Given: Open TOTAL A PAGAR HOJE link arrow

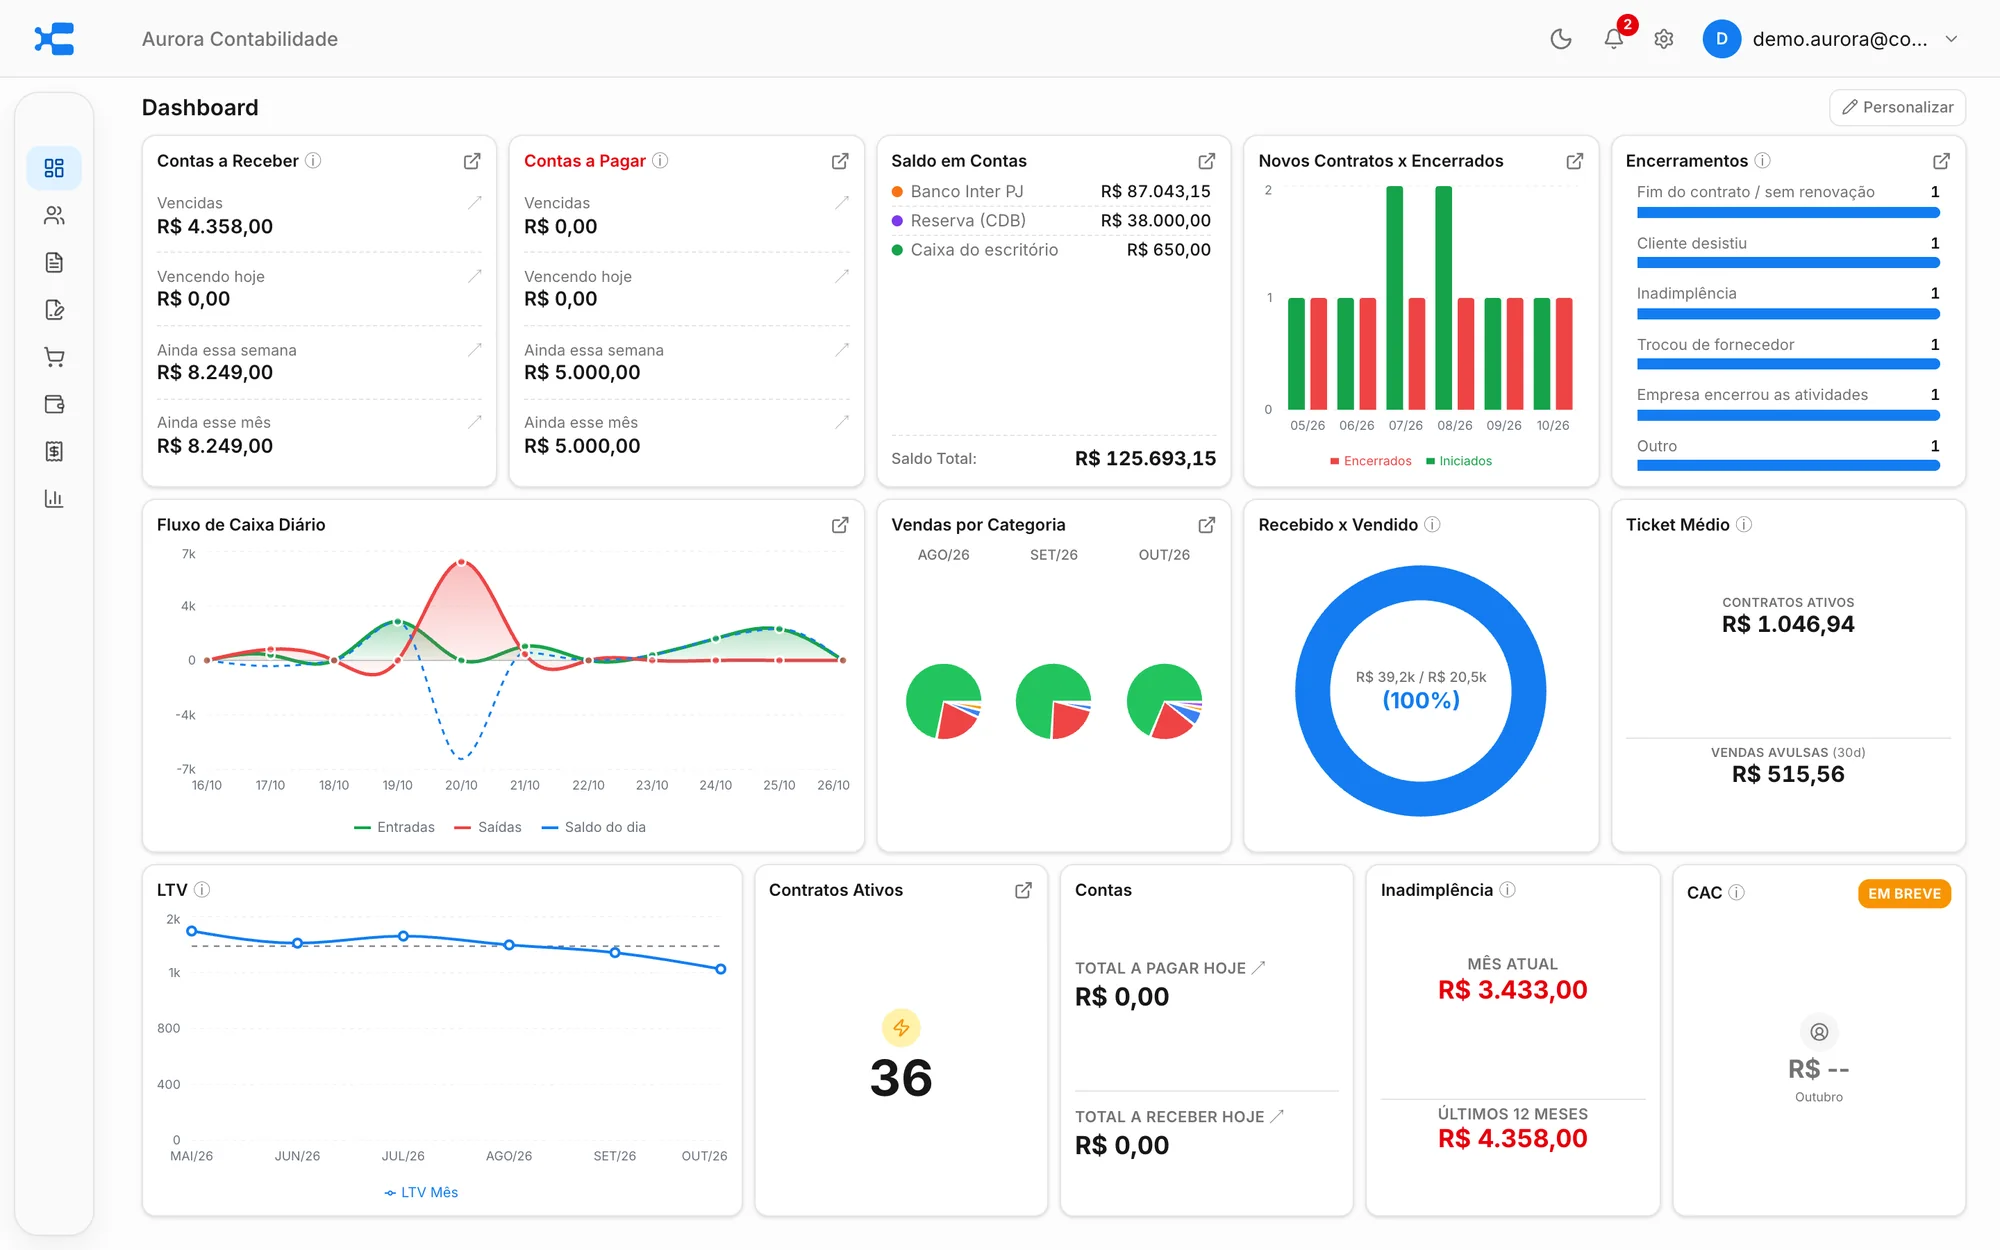Looking at the screenshot, I should pyautogui.click(x=1259, y=967).
